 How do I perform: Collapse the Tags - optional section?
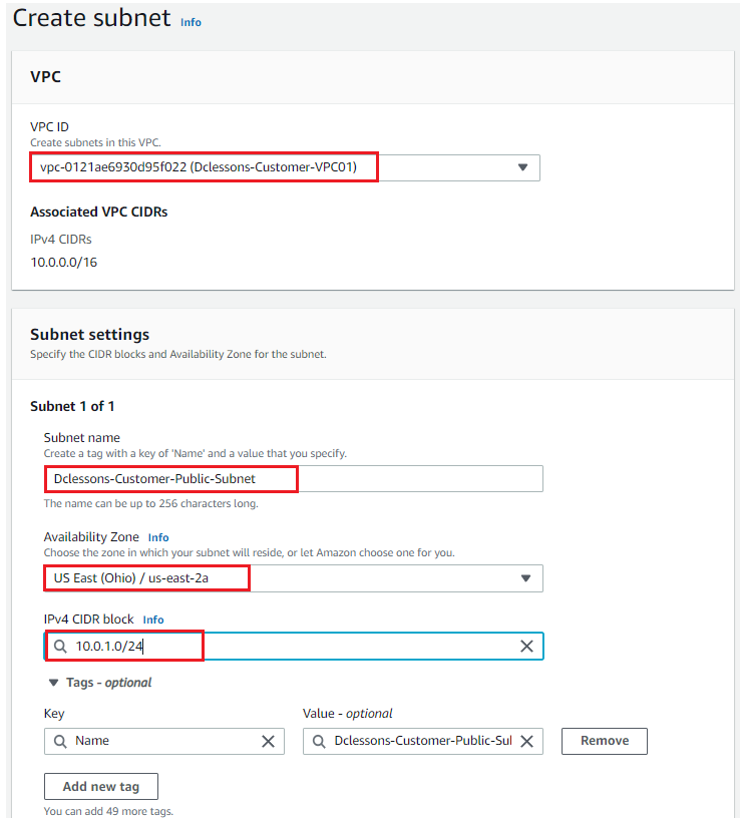(x=53, y=682)
